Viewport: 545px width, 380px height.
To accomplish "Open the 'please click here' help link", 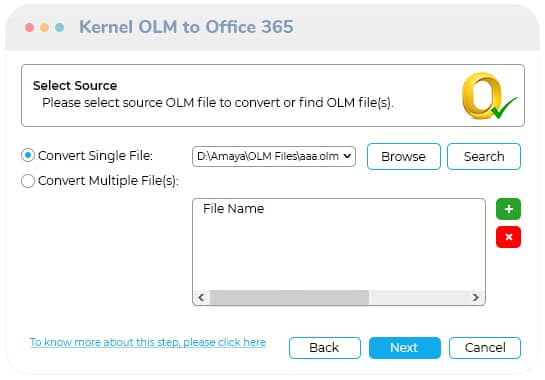I will (225, 342).
